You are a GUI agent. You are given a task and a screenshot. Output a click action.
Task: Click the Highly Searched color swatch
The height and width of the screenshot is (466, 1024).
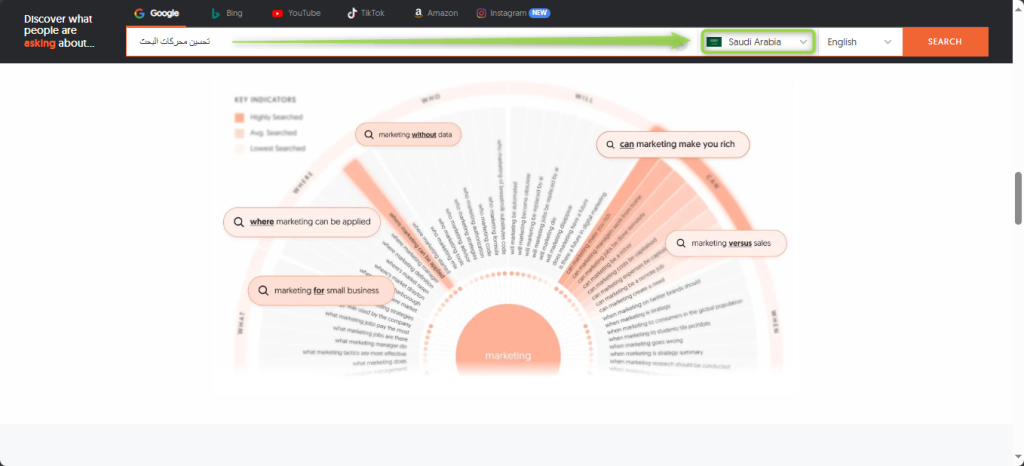(240, 117)
